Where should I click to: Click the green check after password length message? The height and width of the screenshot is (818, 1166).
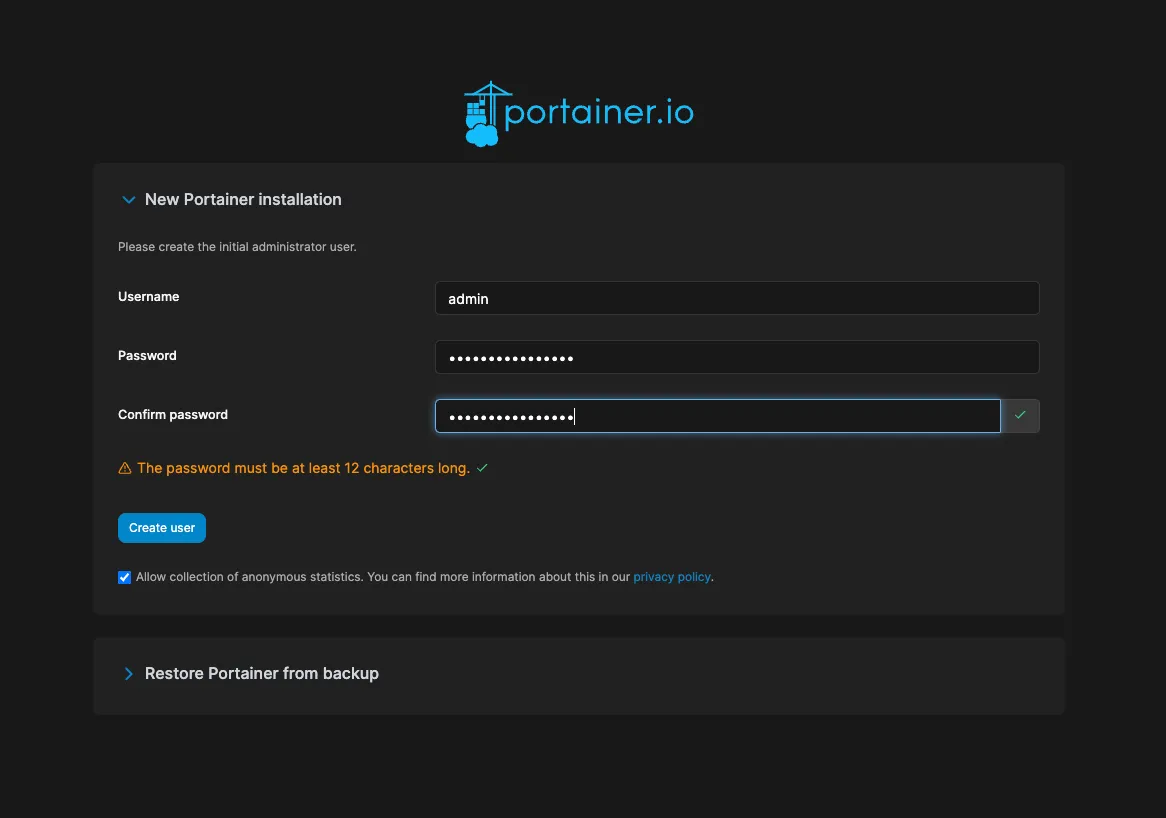tap(482, 468)
